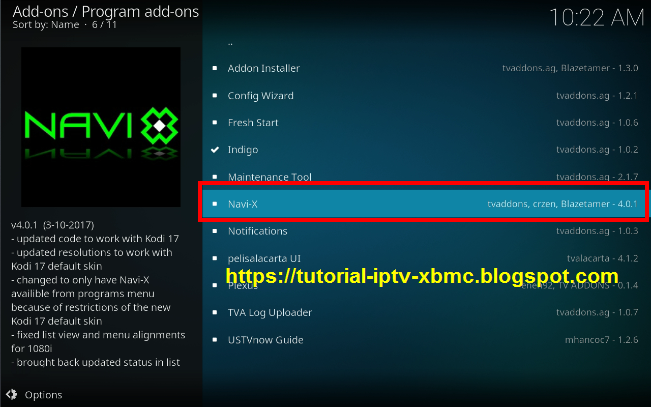Click the Options gear icon

[x=12, y=395]
